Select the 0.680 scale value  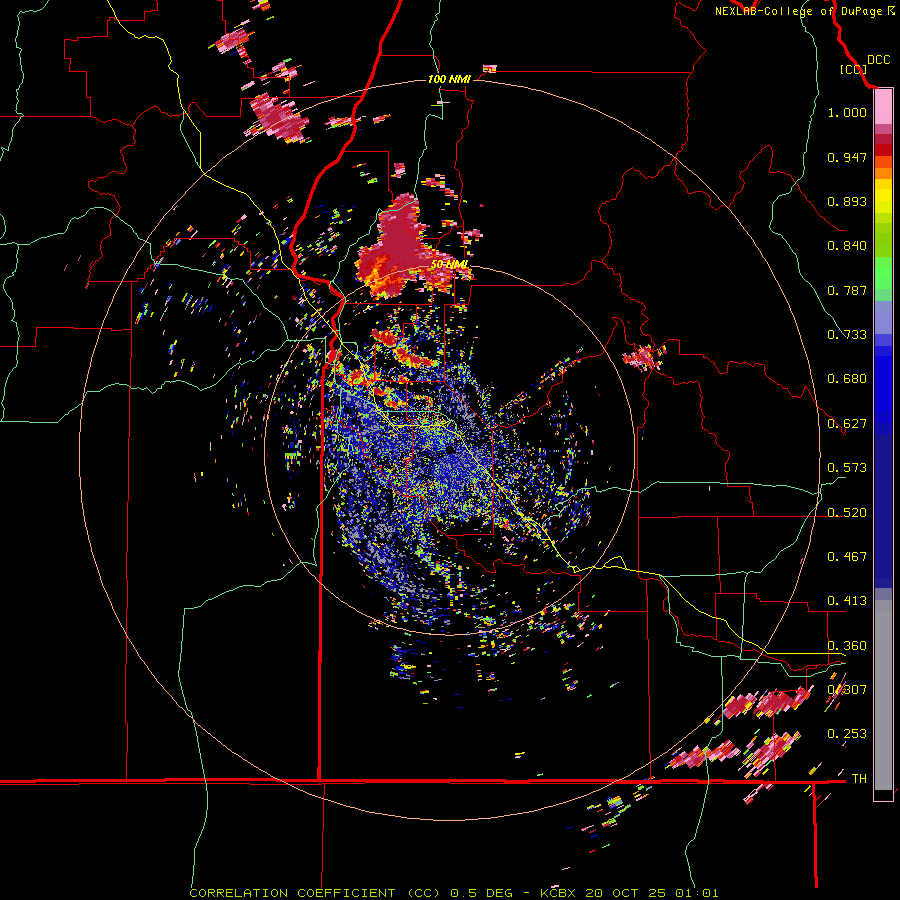(x=847, y=379)
